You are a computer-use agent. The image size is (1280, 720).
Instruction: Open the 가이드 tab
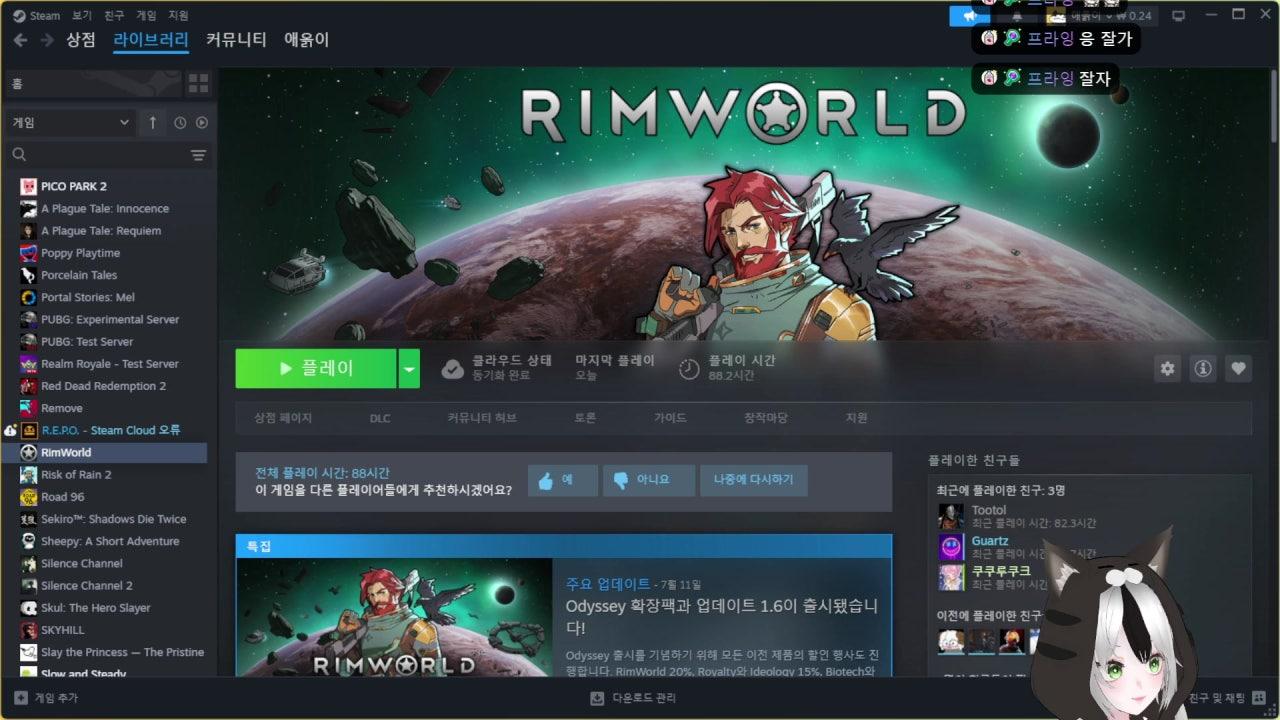pos(670,418)
